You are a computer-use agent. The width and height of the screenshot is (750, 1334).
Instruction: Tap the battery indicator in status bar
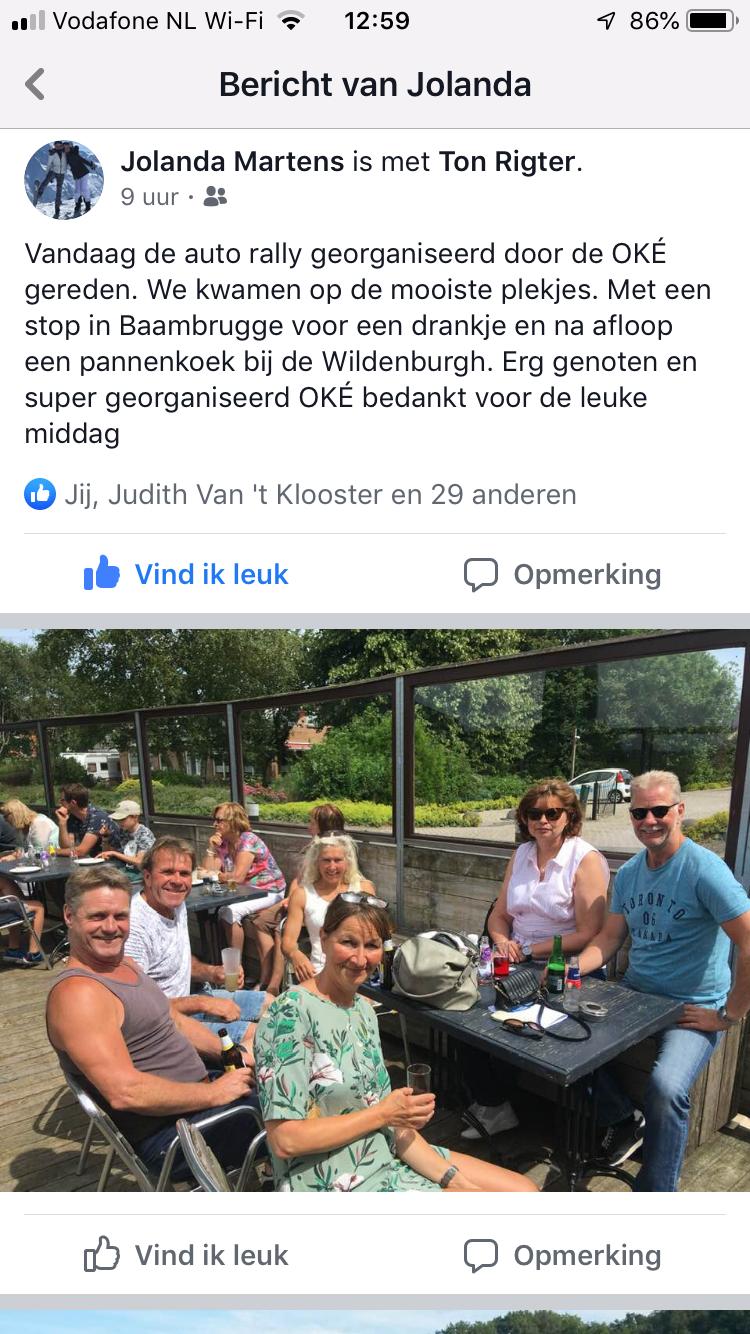coord(711,21)
